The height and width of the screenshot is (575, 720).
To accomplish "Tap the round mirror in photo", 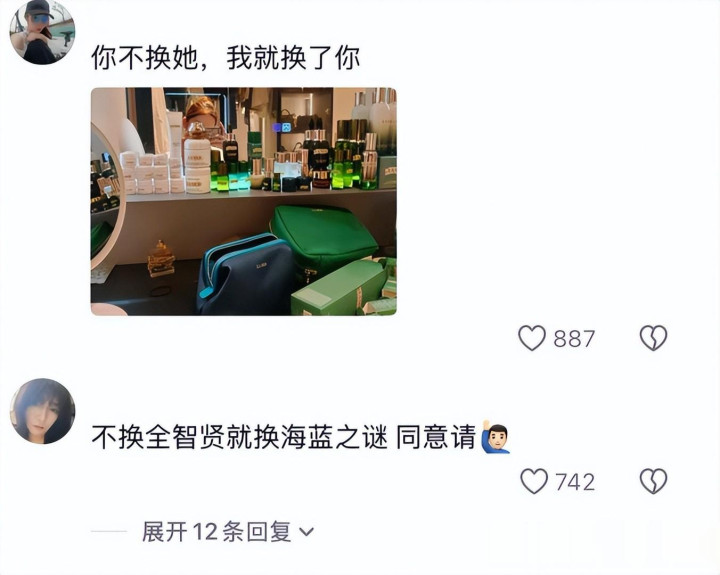I will (107, 197).
